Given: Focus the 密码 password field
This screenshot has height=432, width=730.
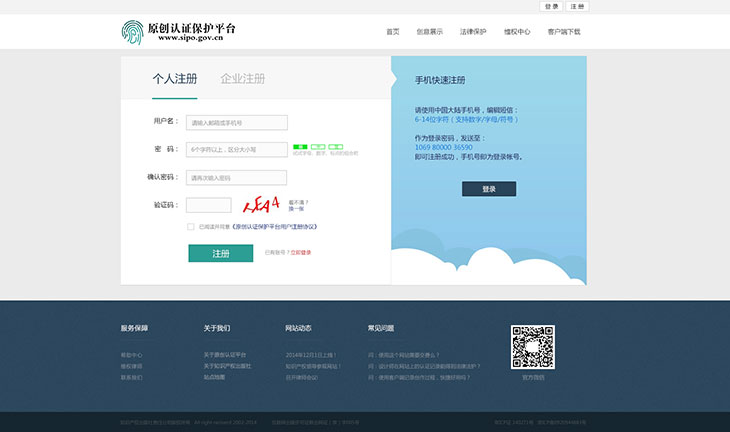Looking at the screenshot, I should [236, 150].
